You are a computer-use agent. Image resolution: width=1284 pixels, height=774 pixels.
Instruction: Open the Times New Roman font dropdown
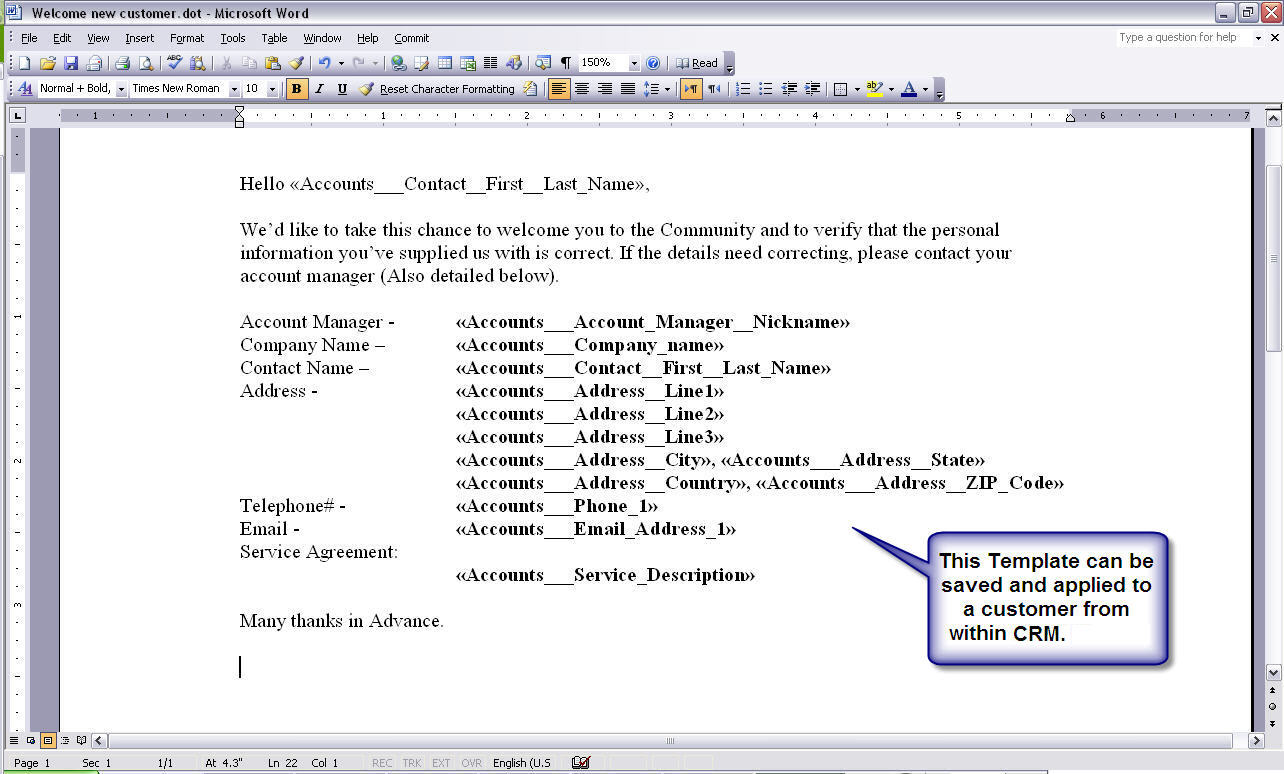click(234, 89)
